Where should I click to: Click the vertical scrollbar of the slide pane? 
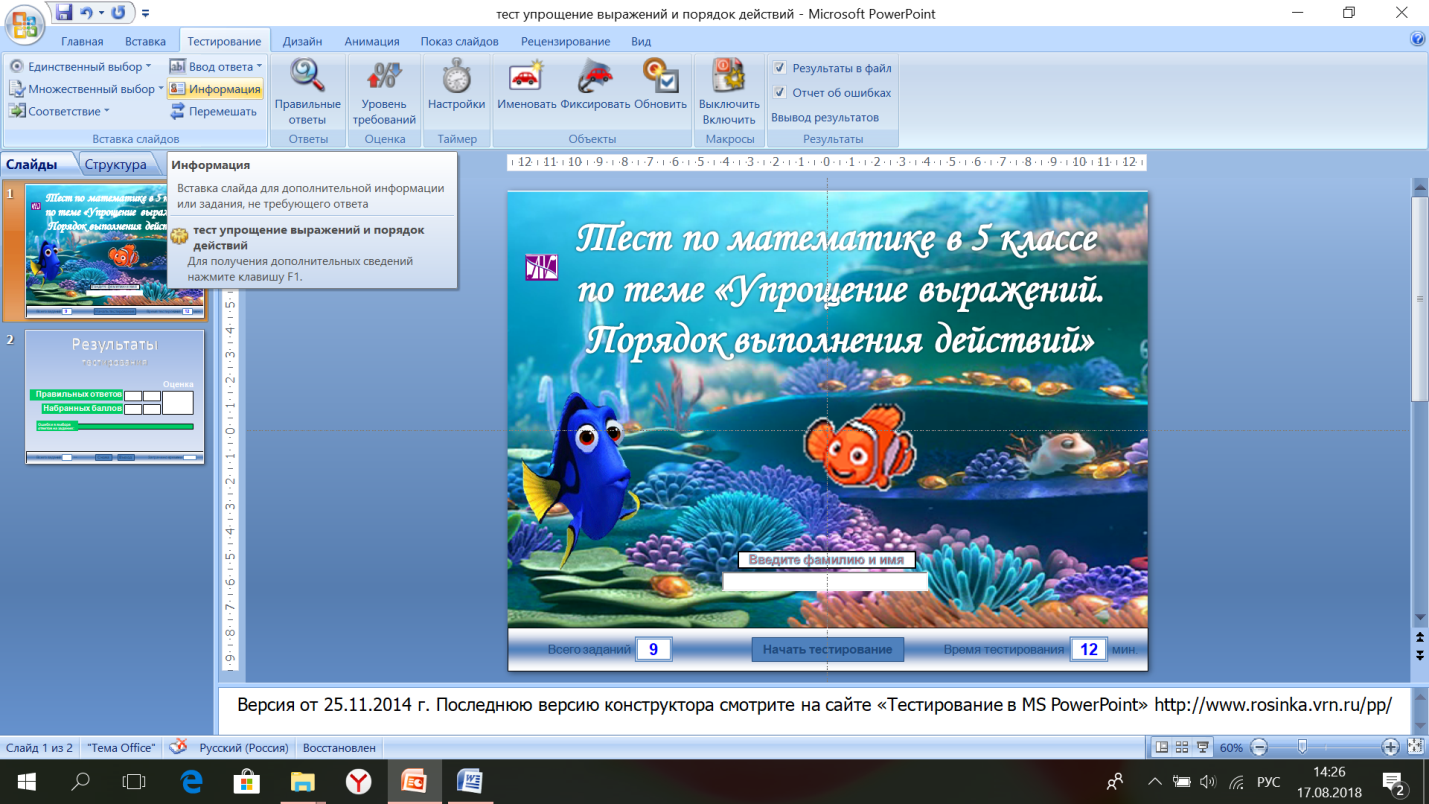tap(1419, 298)
